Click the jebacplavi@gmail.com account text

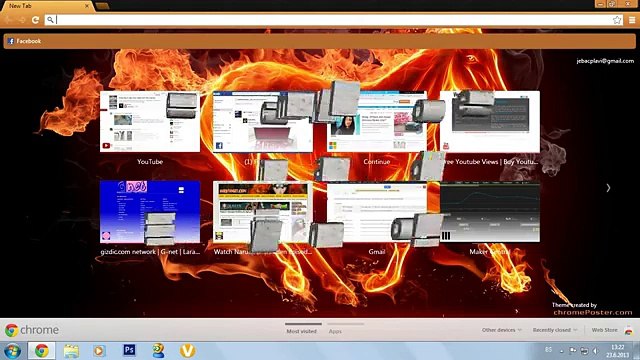click(605, 61)
